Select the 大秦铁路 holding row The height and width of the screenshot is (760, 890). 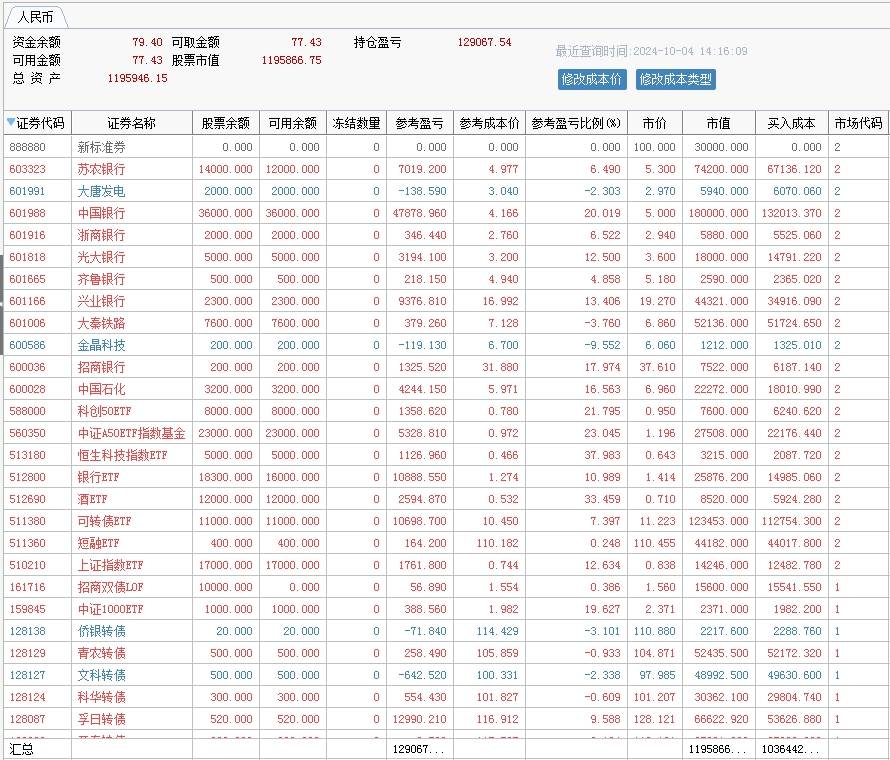pos(445,323)
